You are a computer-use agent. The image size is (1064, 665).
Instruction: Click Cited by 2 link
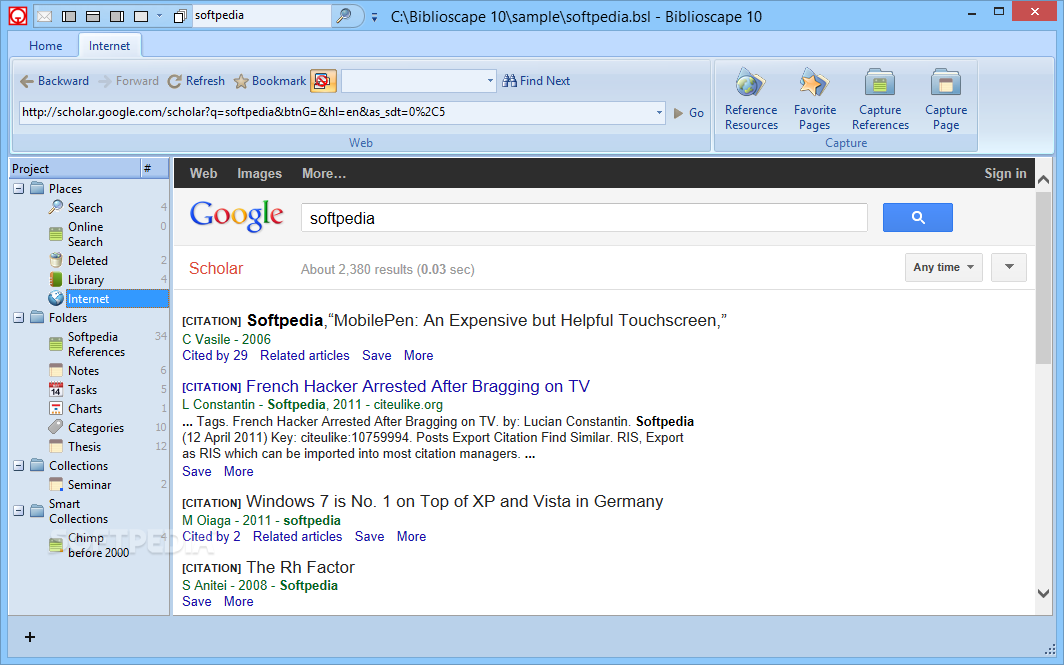211,536
